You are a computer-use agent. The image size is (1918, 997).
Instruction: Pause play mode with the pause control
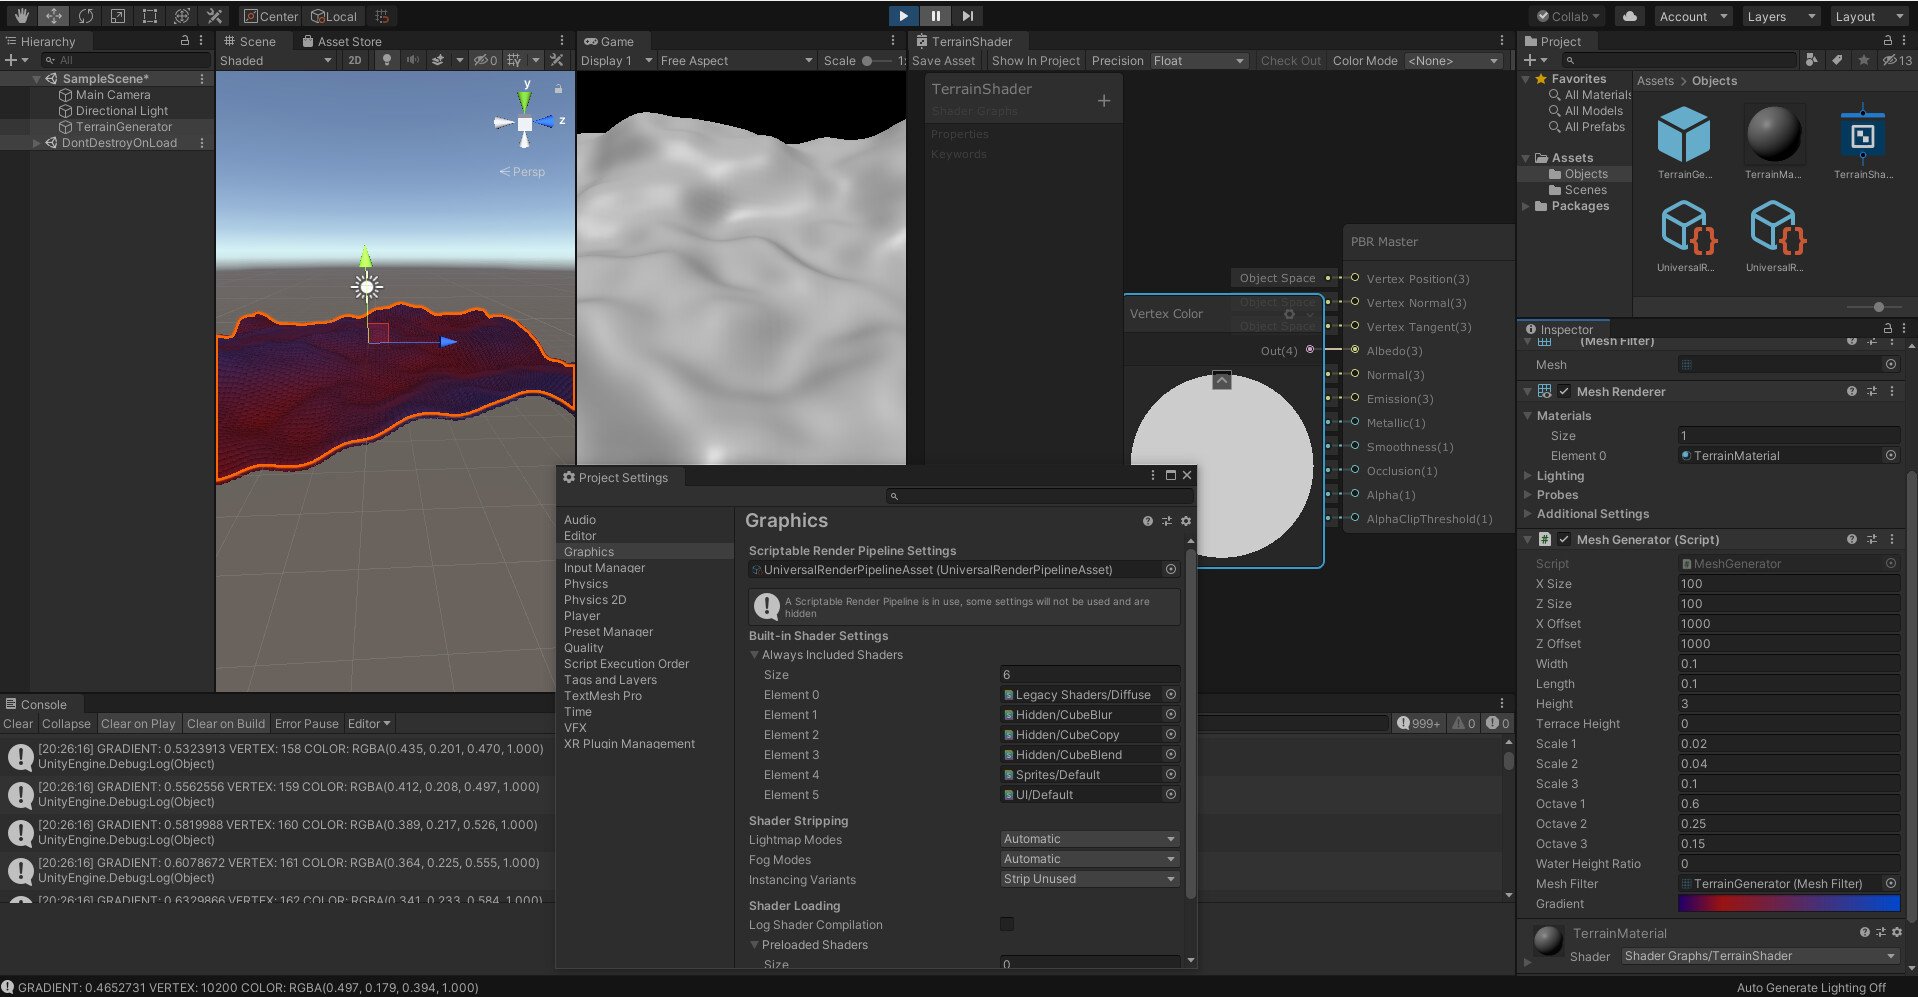934,16
